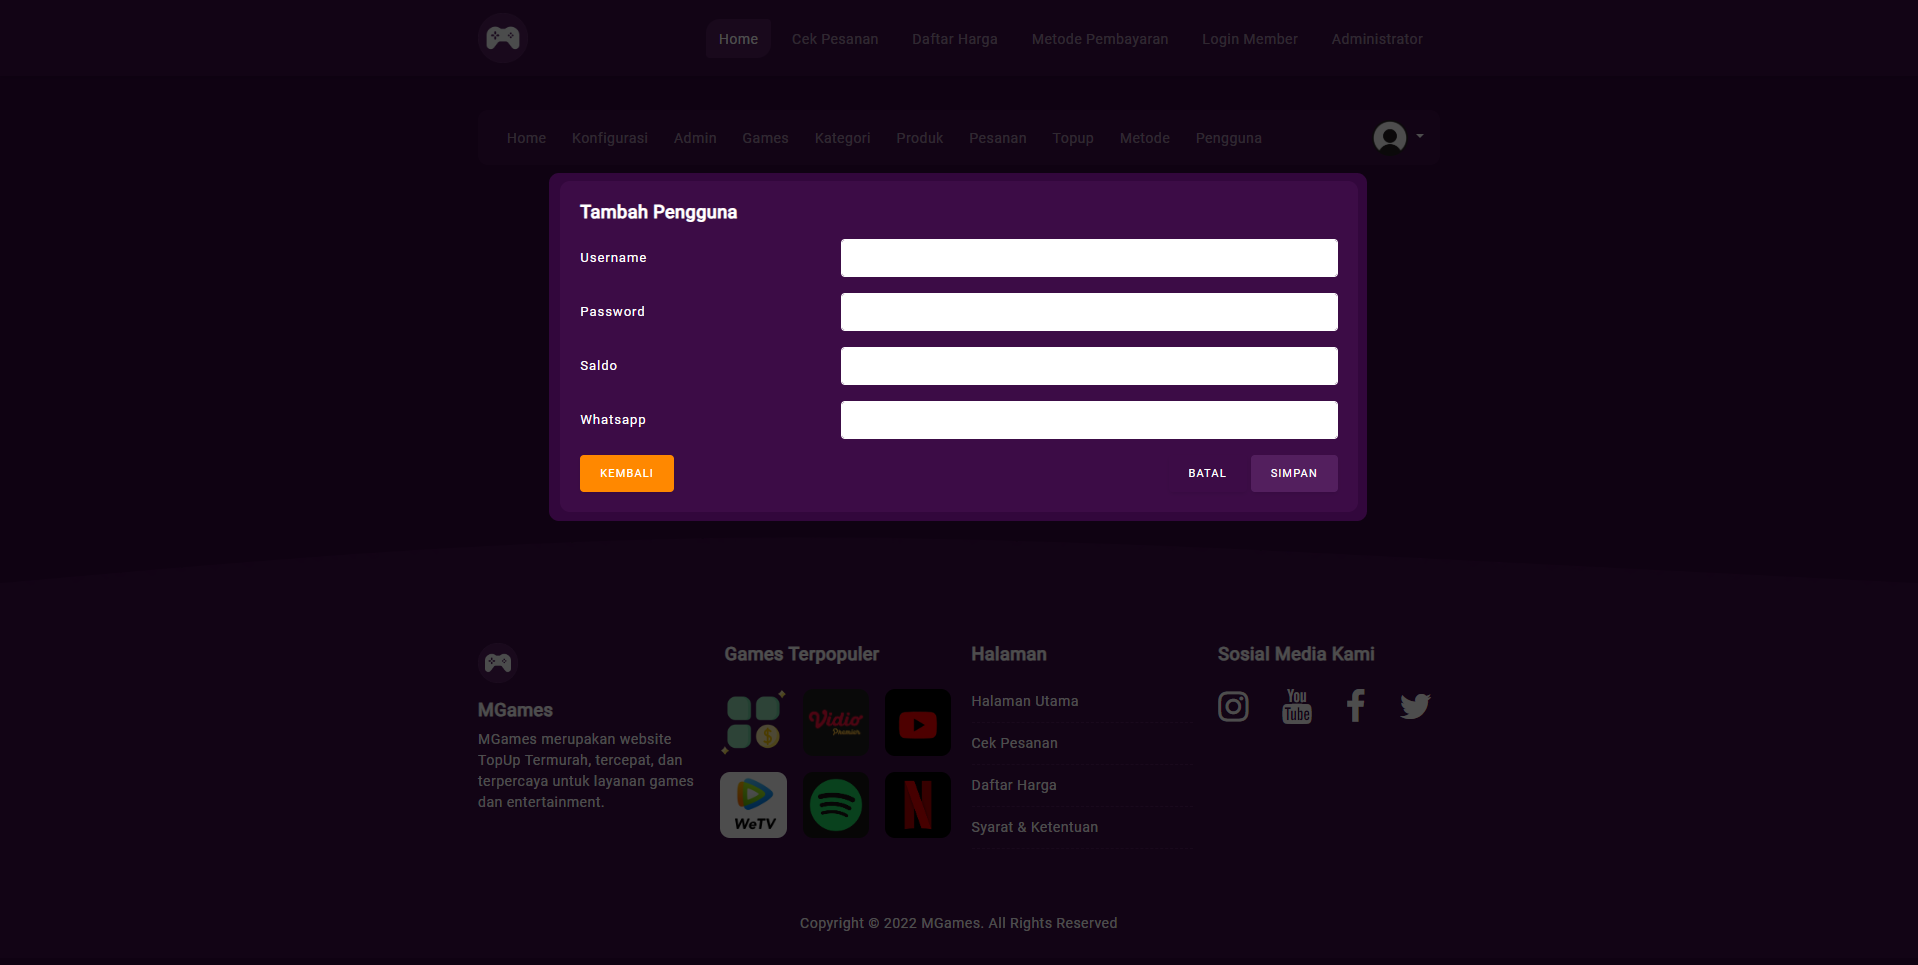Open Cek Pesanan in the top navigation

click(835, 39)
